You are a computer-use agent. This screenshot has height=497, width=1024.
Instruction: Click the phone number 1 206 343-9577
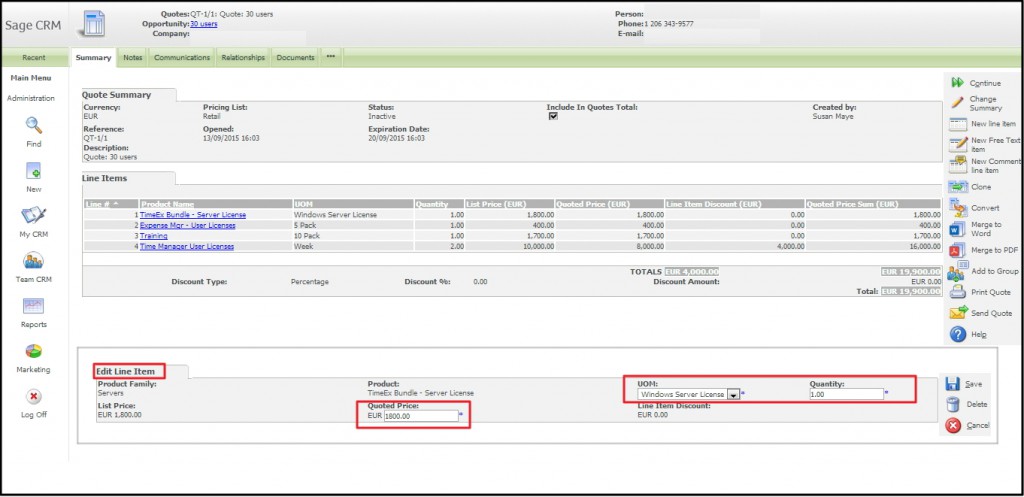(669, 24)
